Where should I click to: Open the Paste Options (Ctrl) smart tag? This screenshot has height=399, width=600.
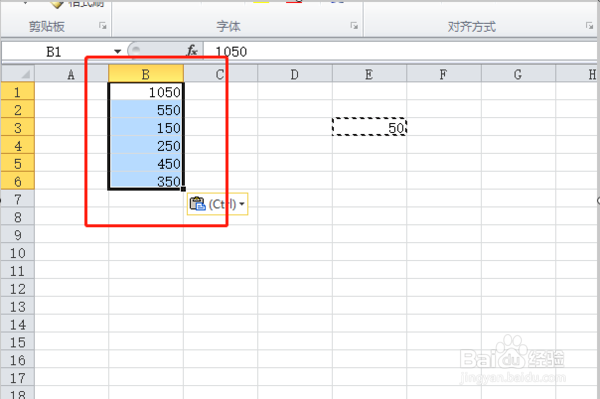(217, 204)
